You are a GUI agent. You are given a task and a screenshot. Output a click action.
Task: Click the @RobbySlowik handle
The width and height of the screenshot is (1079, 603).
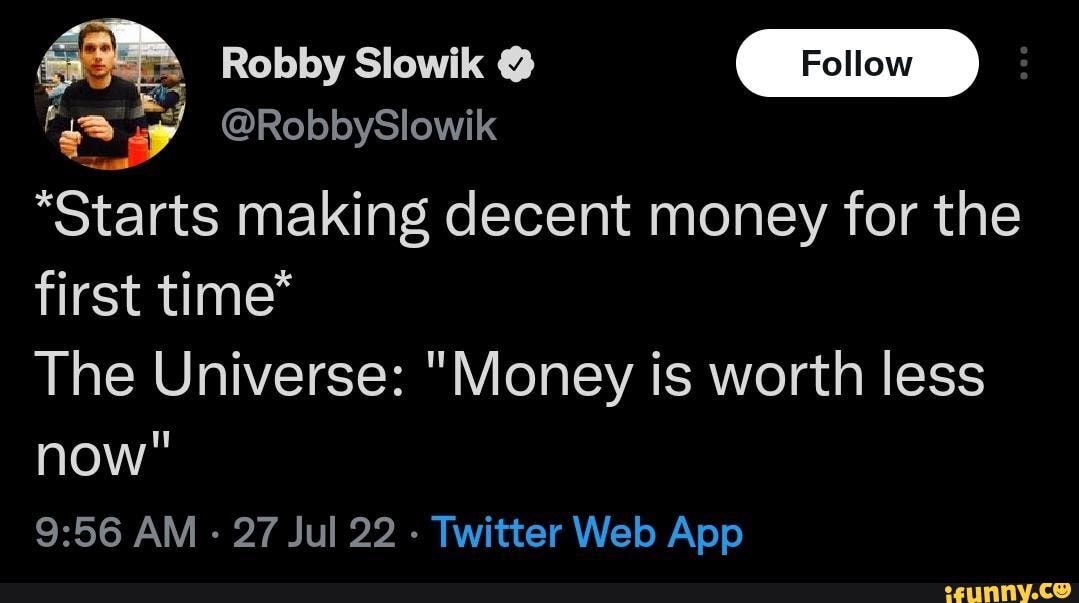click(360, 124)
